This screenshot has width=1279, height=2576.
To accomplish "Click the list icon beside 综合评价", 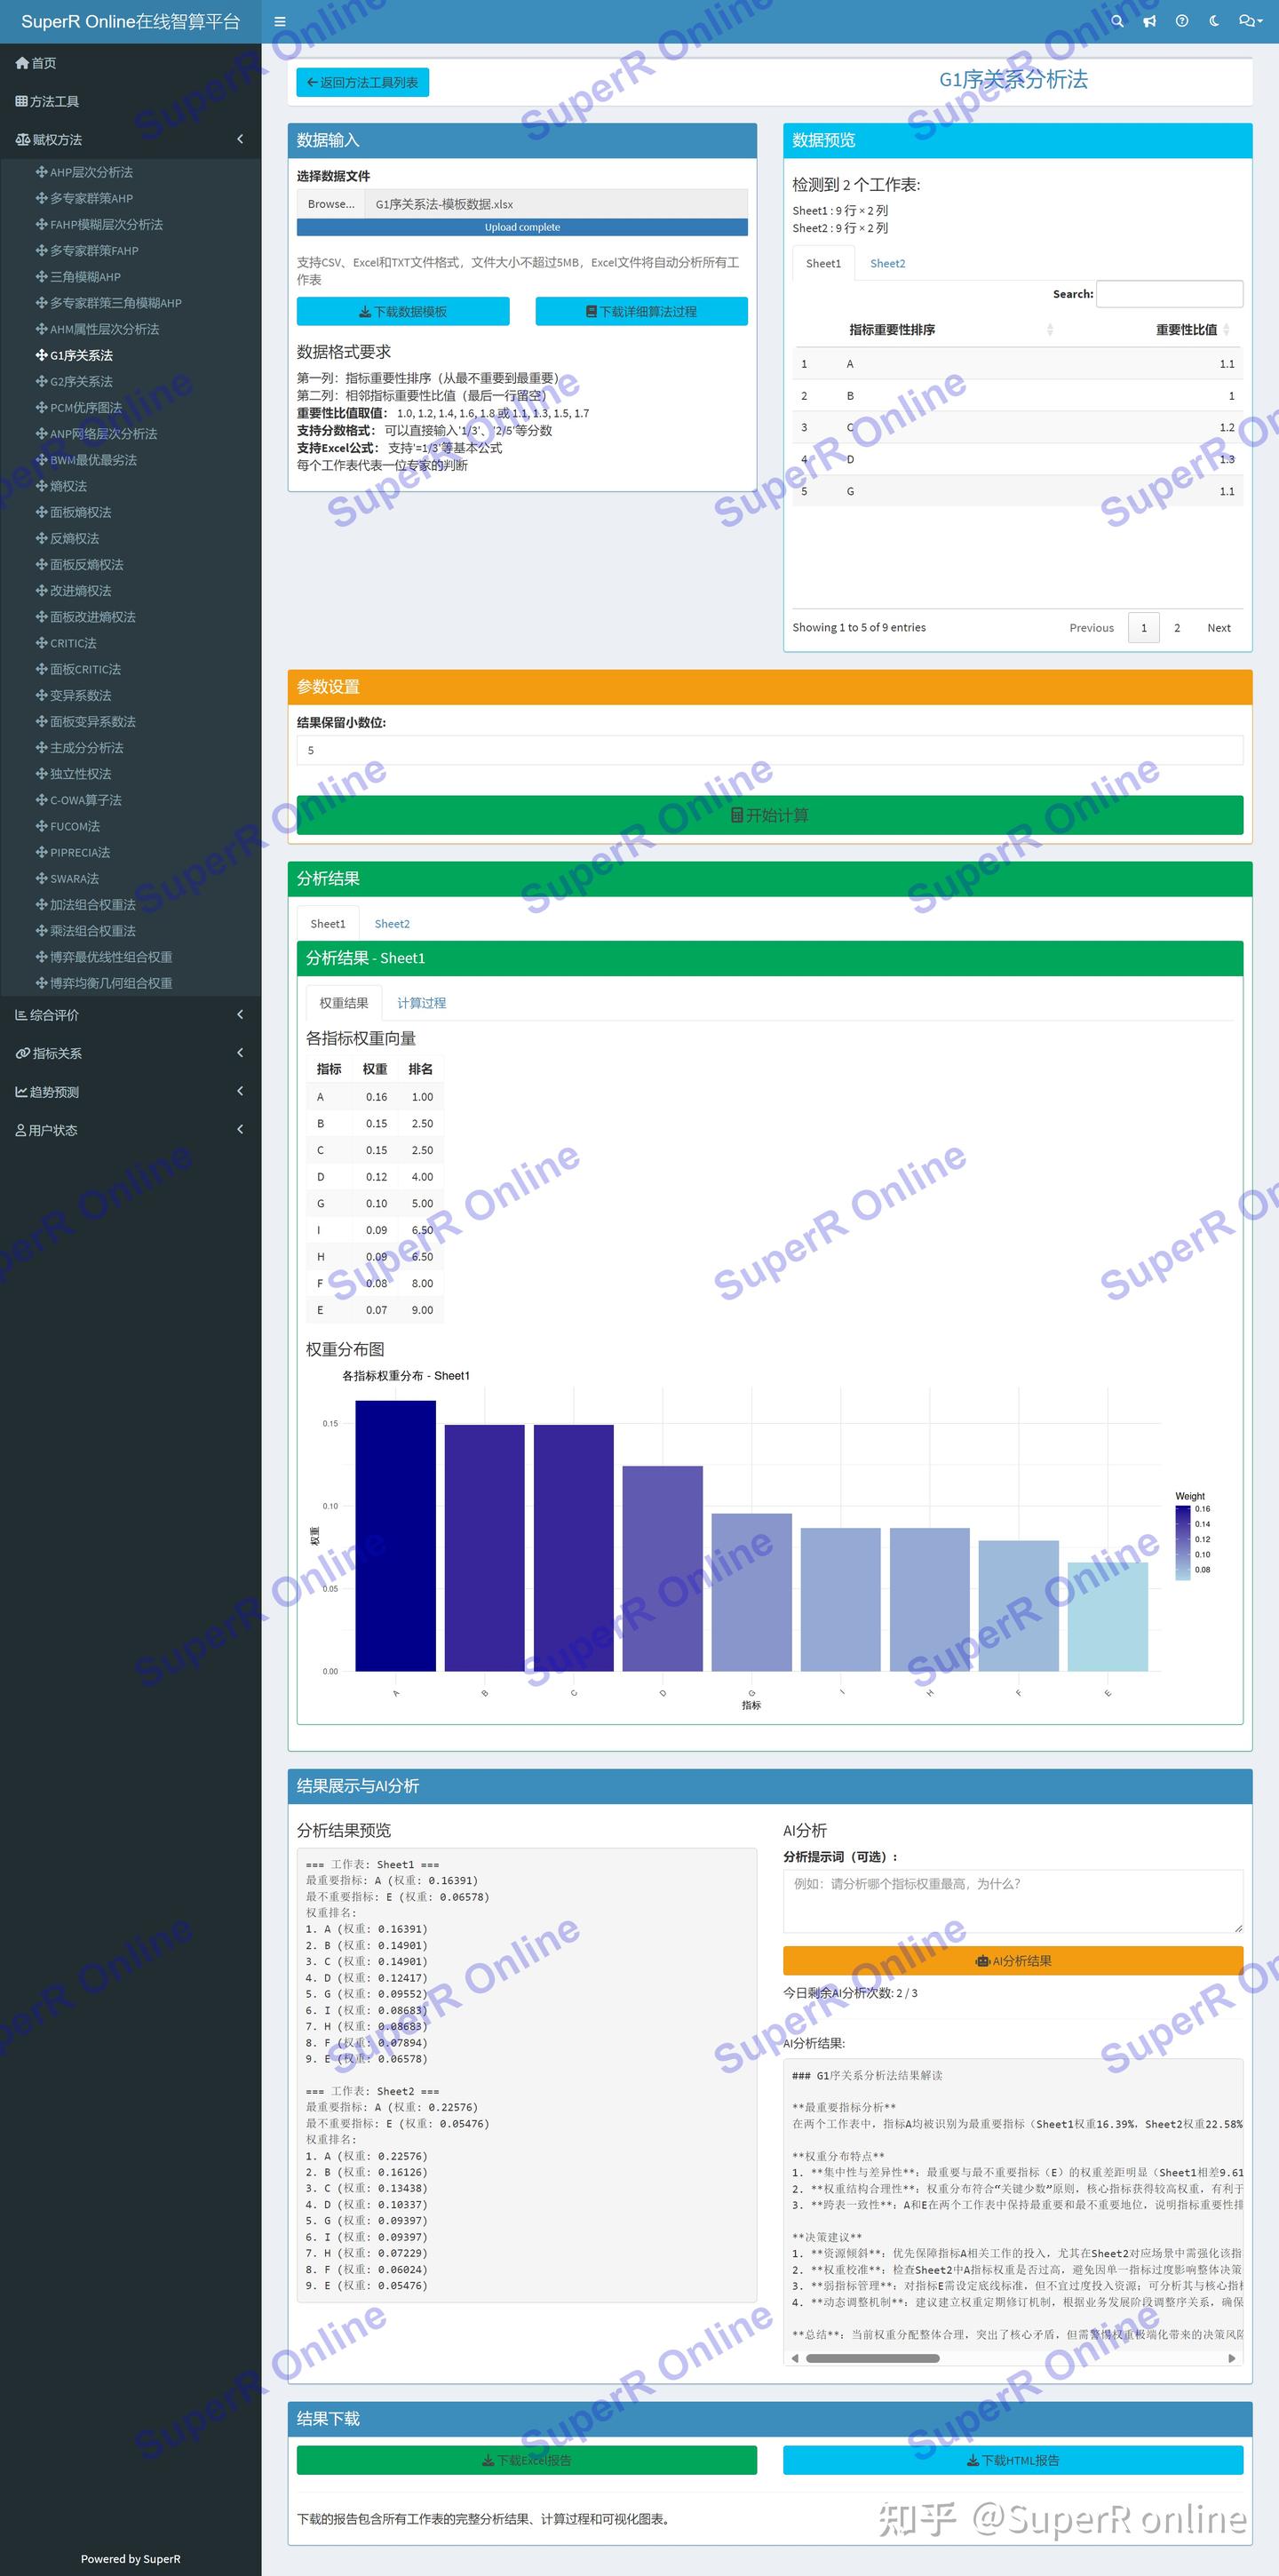I will pos(21,1015).
